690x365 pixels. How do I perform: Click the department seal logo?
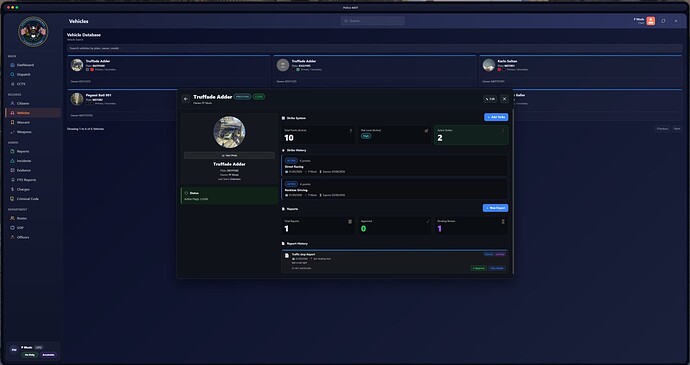click(33, 32)
